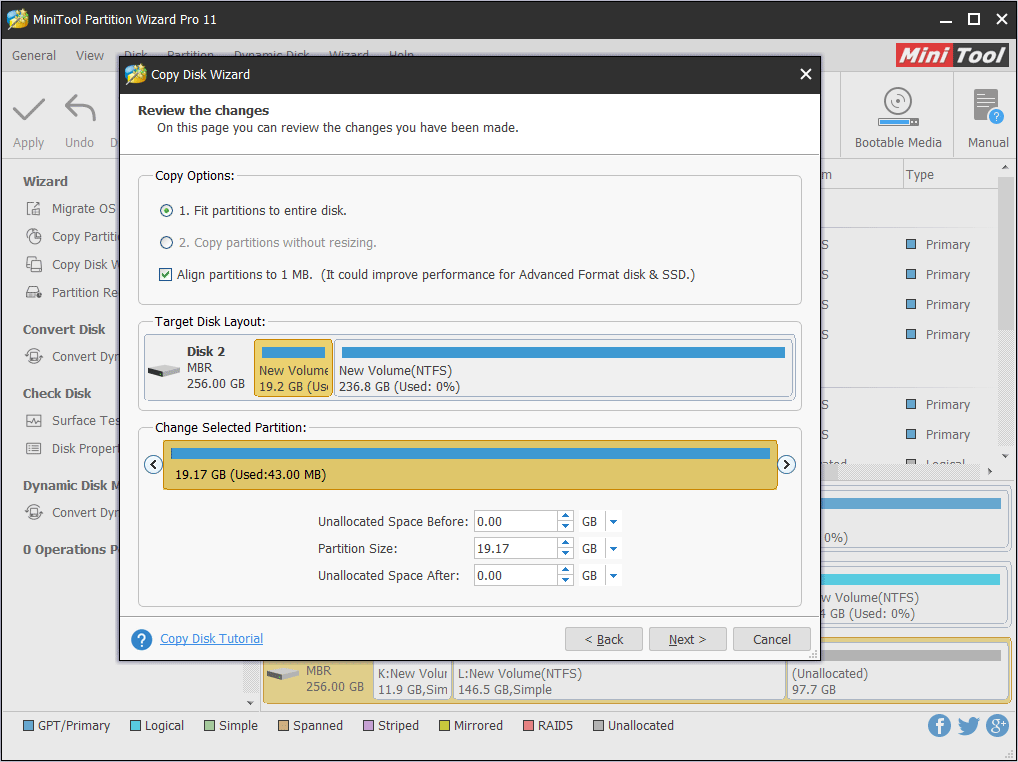
Task: Open Bootable Media creator
Action: click(x=897, y=106)
